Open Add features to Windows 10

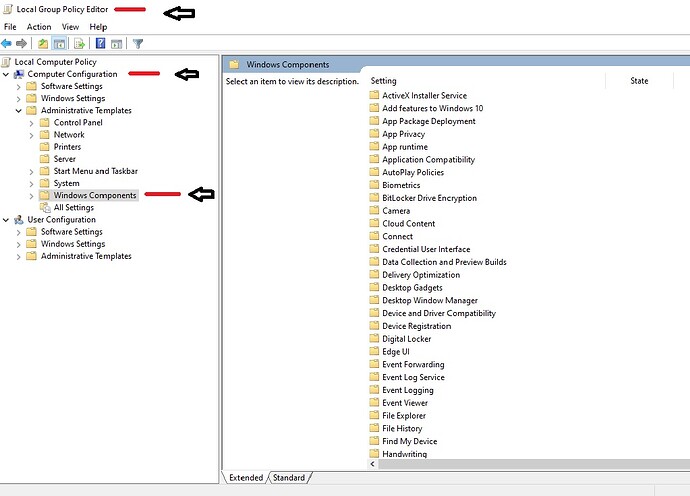432,108
